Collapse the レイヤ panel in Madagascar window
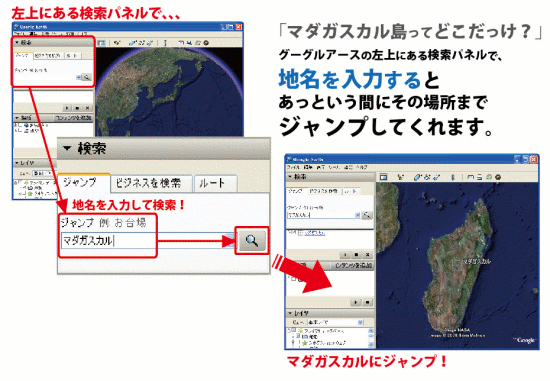The width and height of the screenshot is (550, 381). 290,313
